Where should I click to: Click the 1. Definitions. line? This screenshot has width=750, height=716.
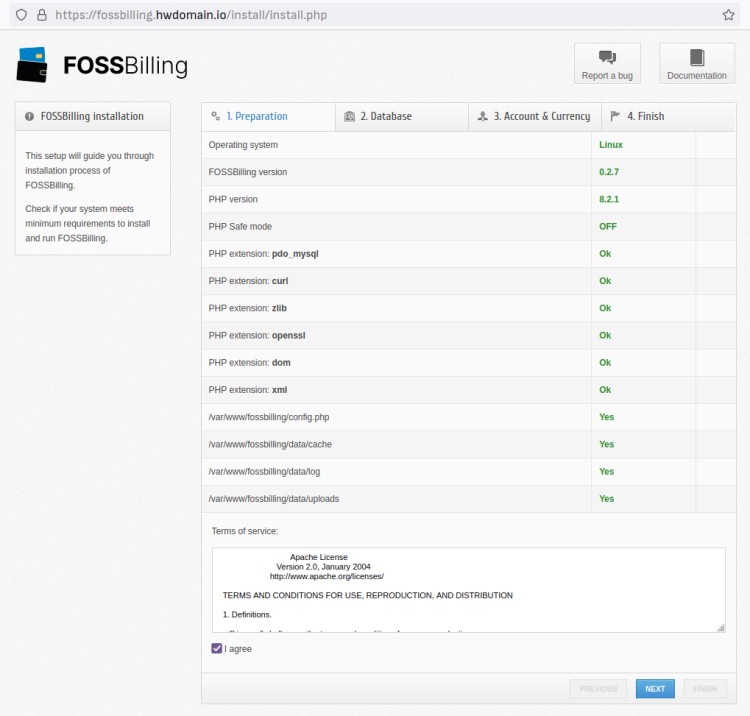tap(247, 615)
